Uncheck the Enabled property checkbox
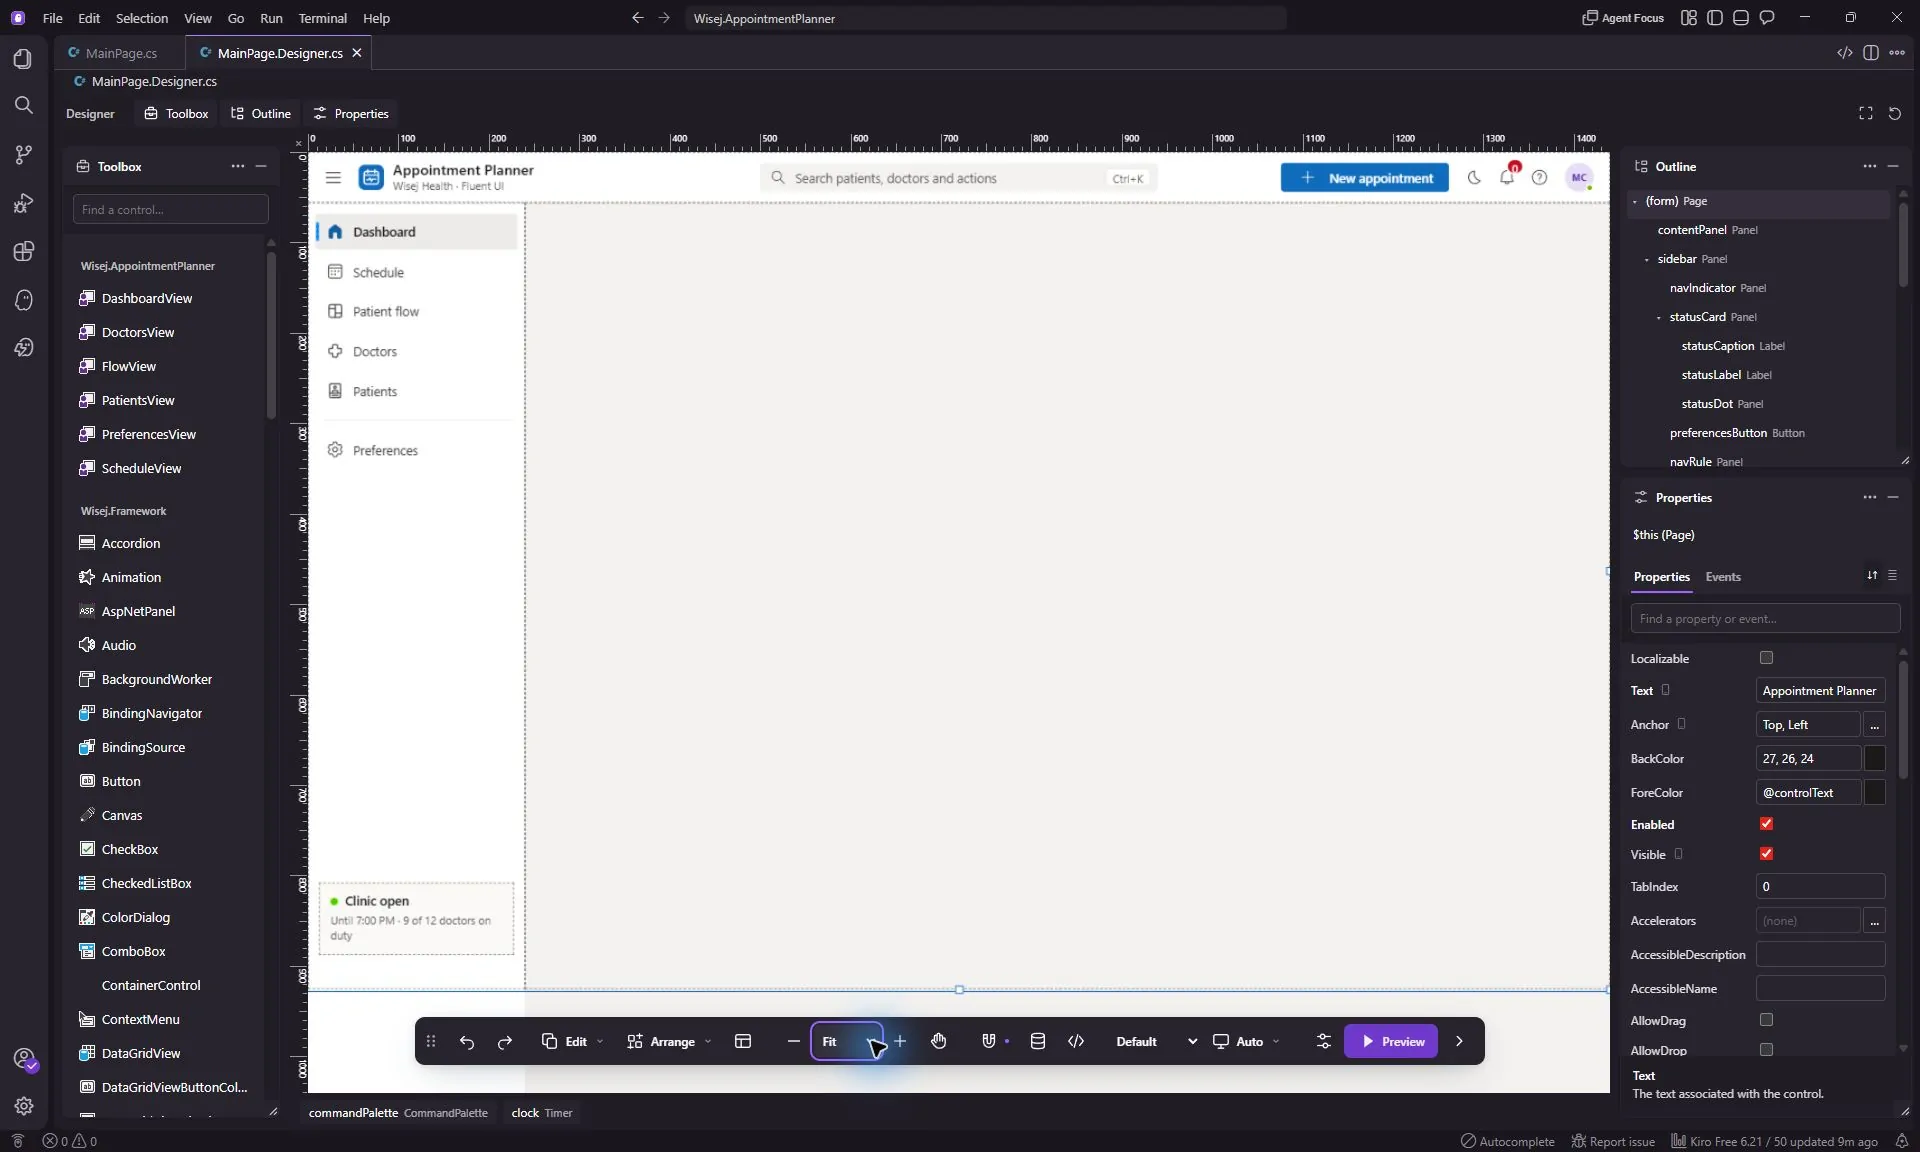The height and width of the screenshot is (1152, 1920). click(x=1766, y=823)
